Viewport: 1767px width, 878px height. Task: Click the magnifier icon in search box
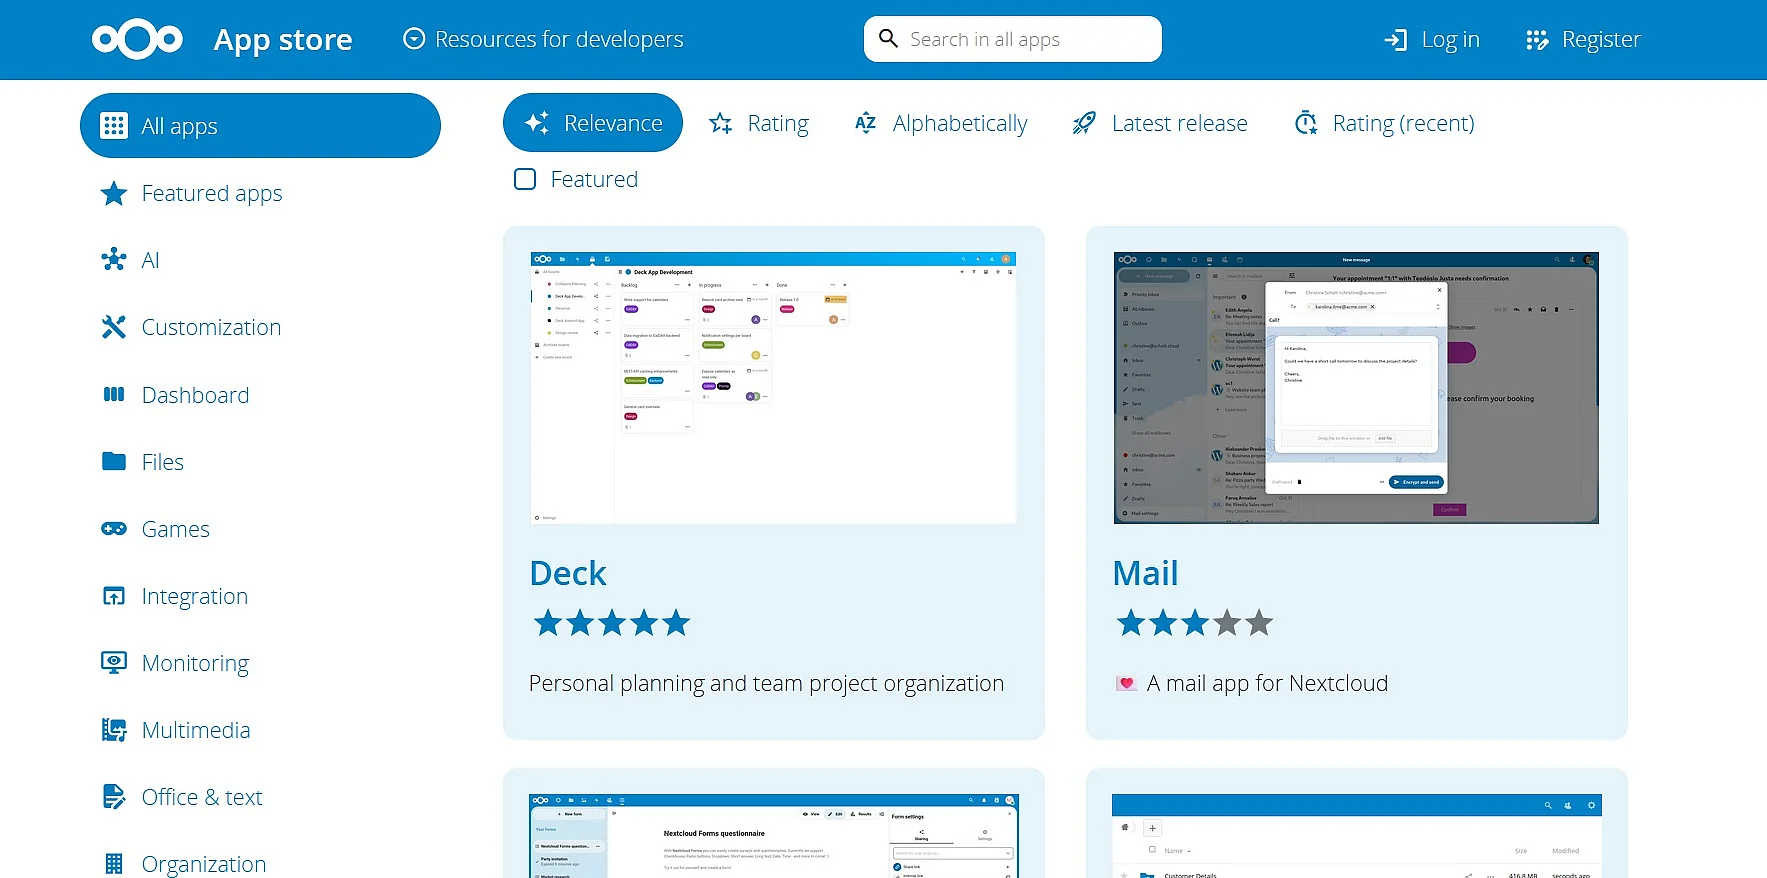click(888, 39)
